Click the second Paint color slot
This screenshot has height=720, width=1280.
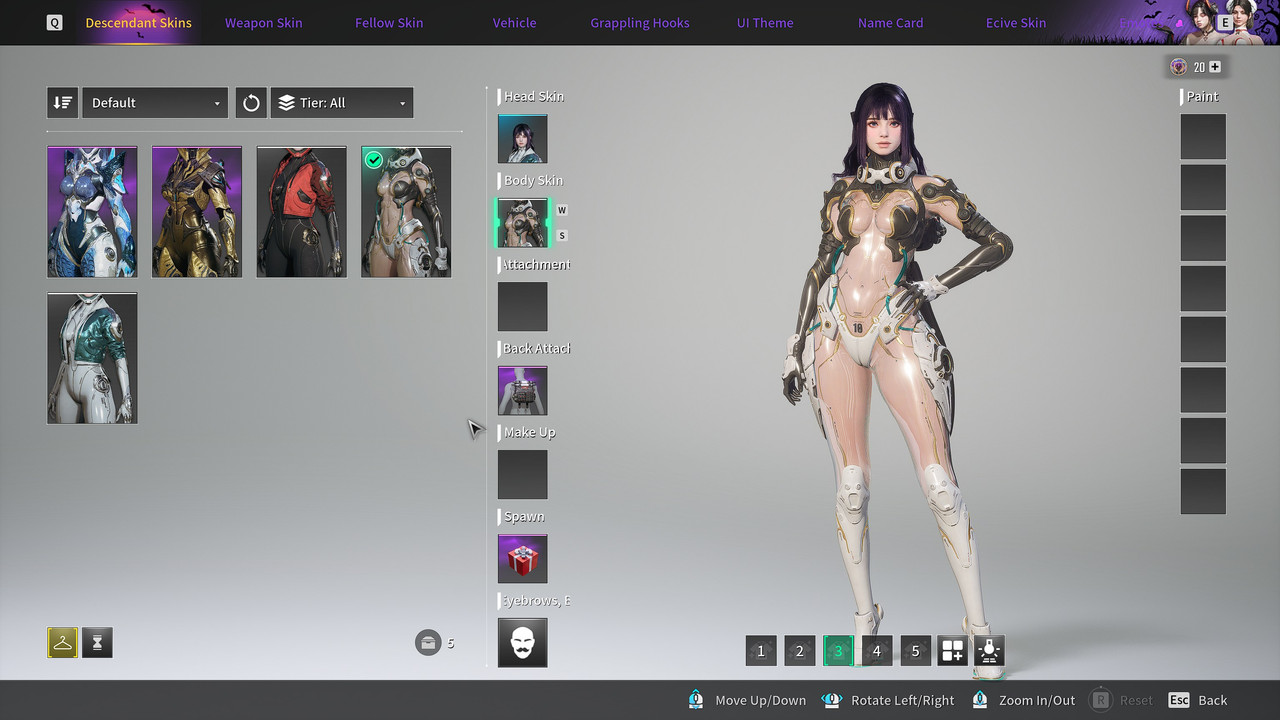[x=1203, y=187]
